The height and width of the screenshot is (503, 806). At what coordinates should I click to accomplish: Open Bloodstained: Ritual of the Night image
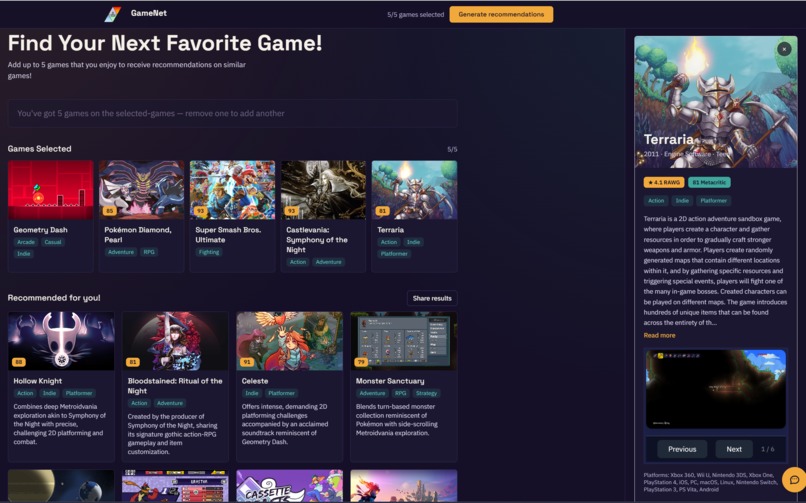click(175, 341)
